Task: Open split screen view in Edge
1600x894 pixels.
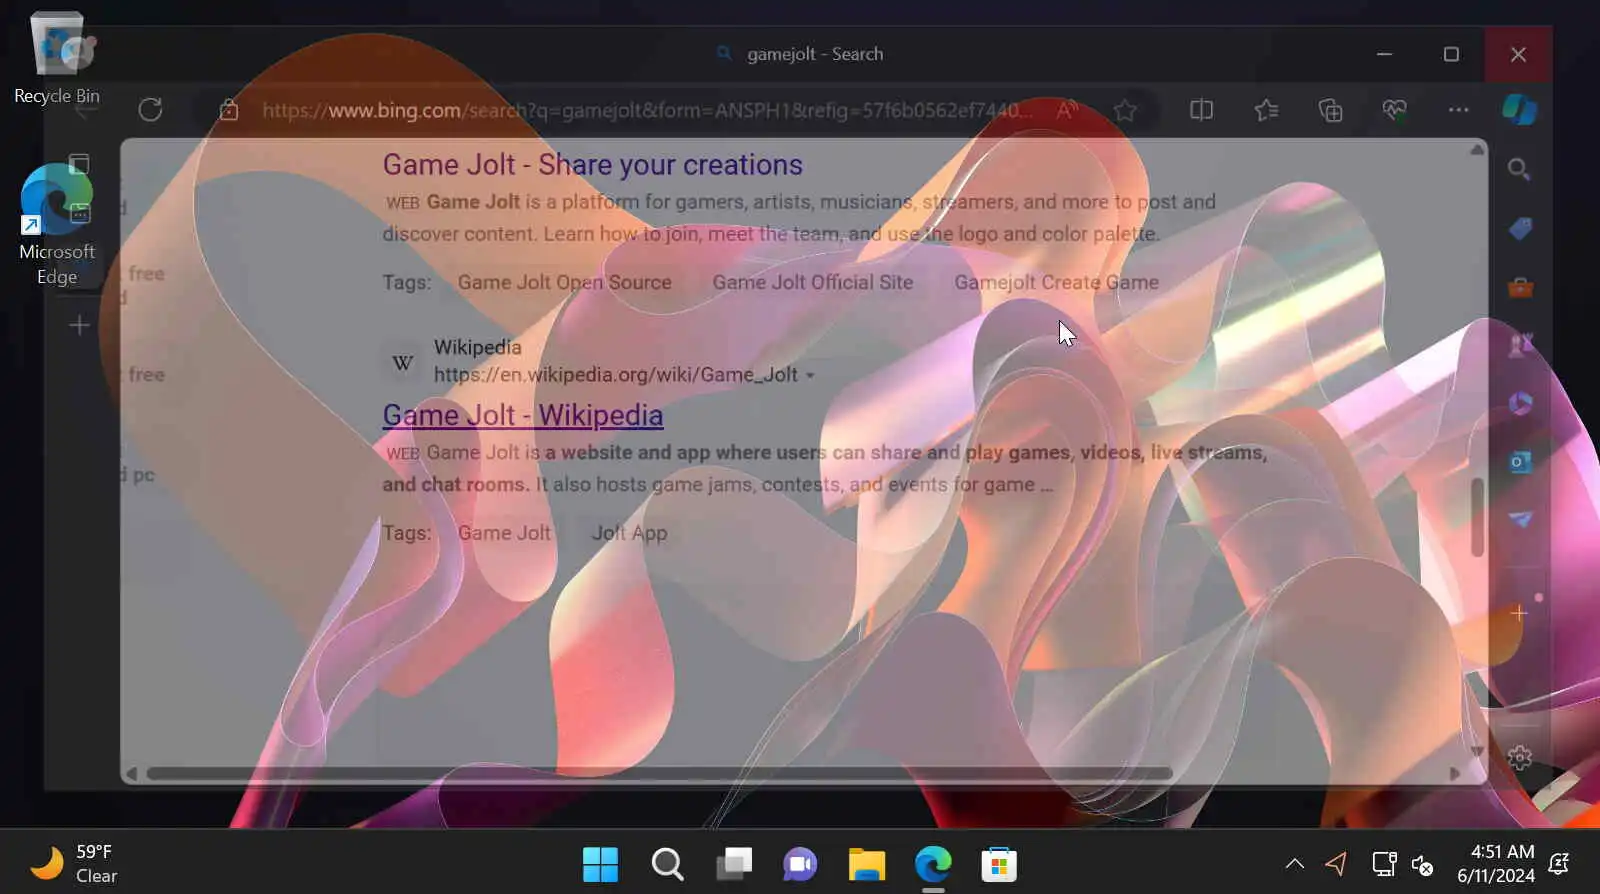Action: 1201,110
